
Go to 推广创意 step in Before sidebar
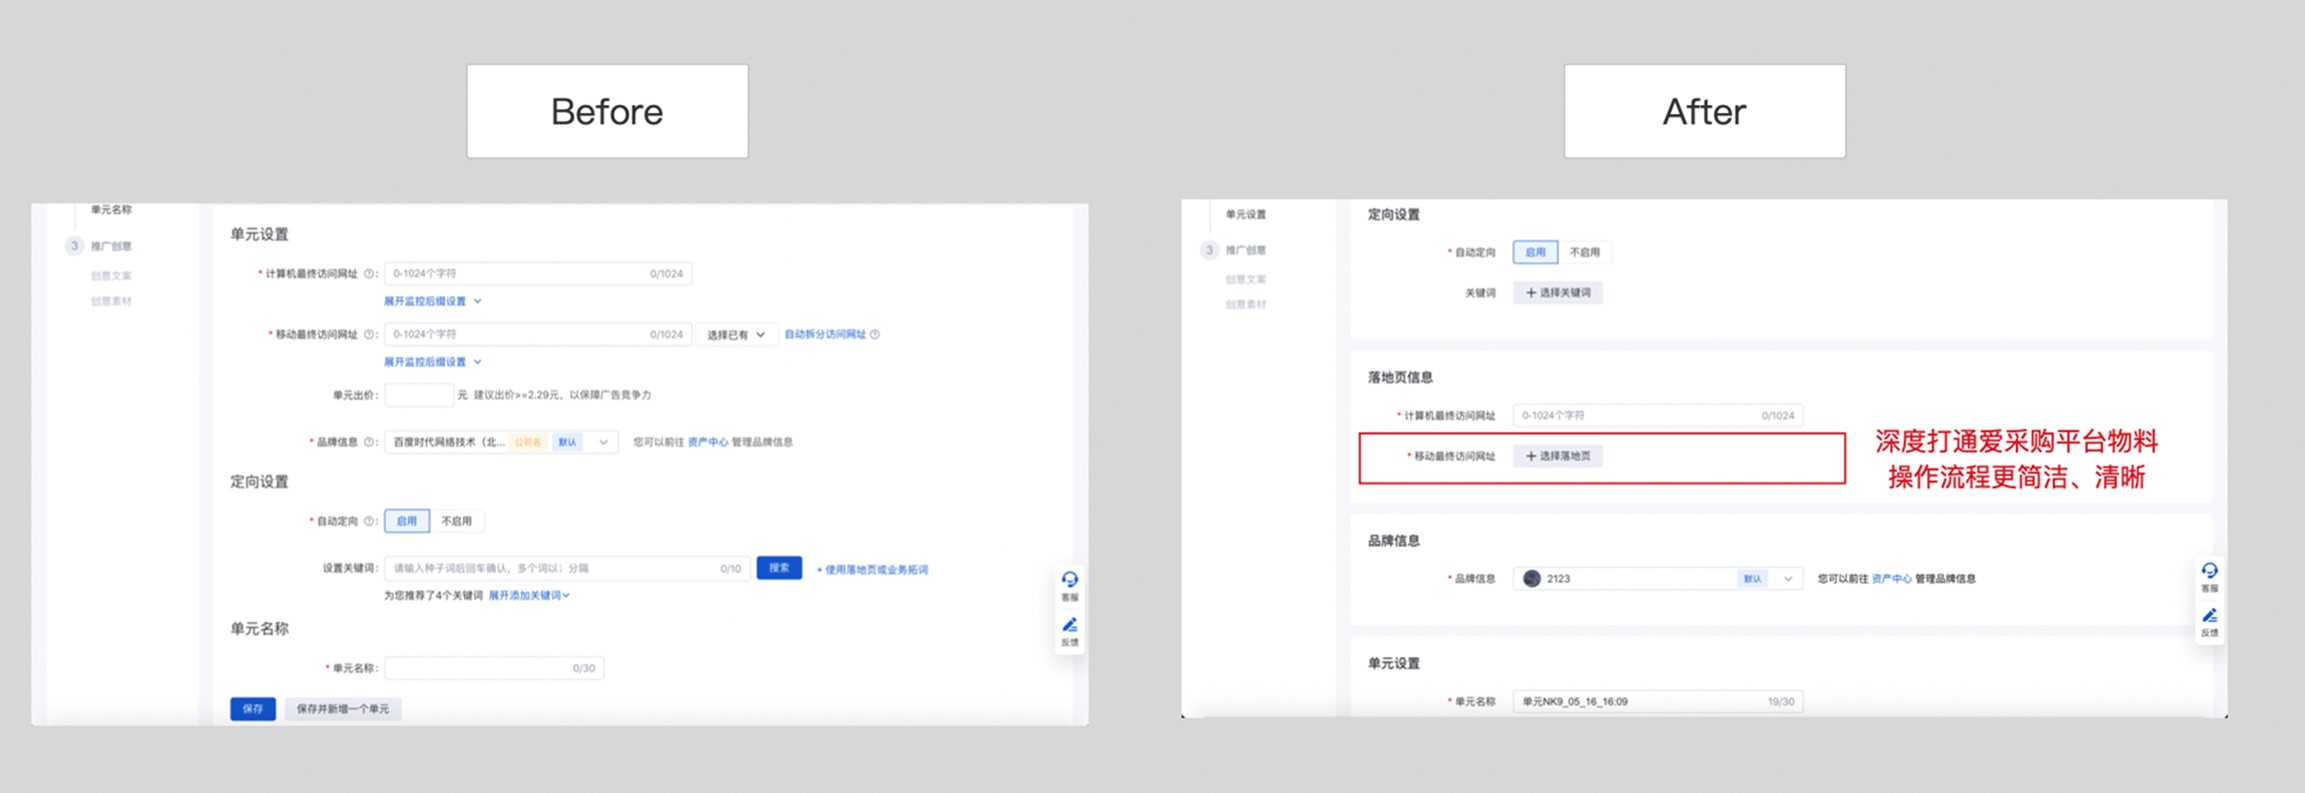pyautogui.click(x=110, y=246)
